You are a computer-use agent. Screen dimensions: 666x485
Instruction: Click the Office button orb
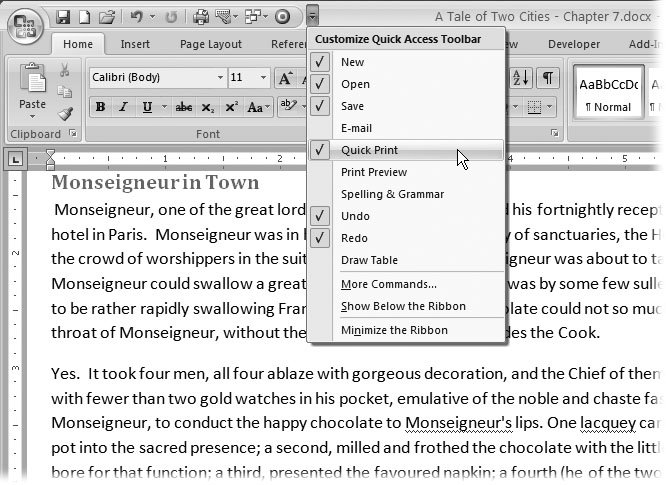[x=24, y=25]
